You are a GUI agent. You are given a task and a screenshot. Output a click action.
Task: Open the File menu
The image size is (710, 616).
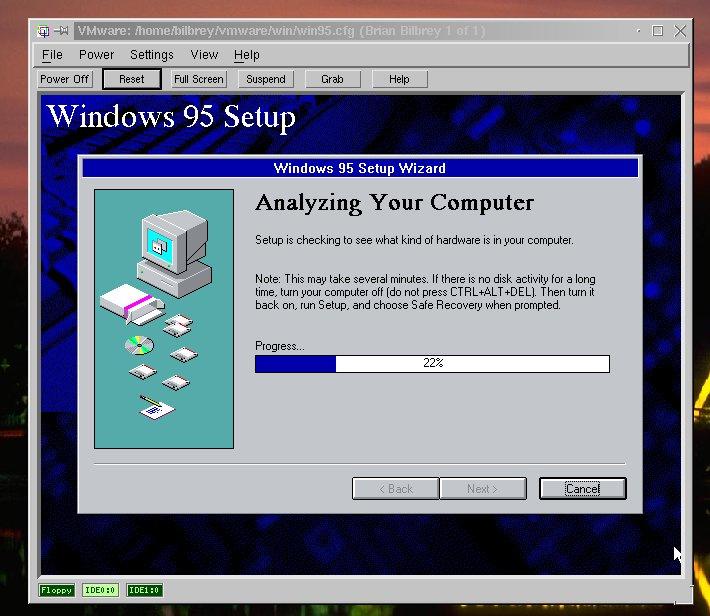(52, 55)
